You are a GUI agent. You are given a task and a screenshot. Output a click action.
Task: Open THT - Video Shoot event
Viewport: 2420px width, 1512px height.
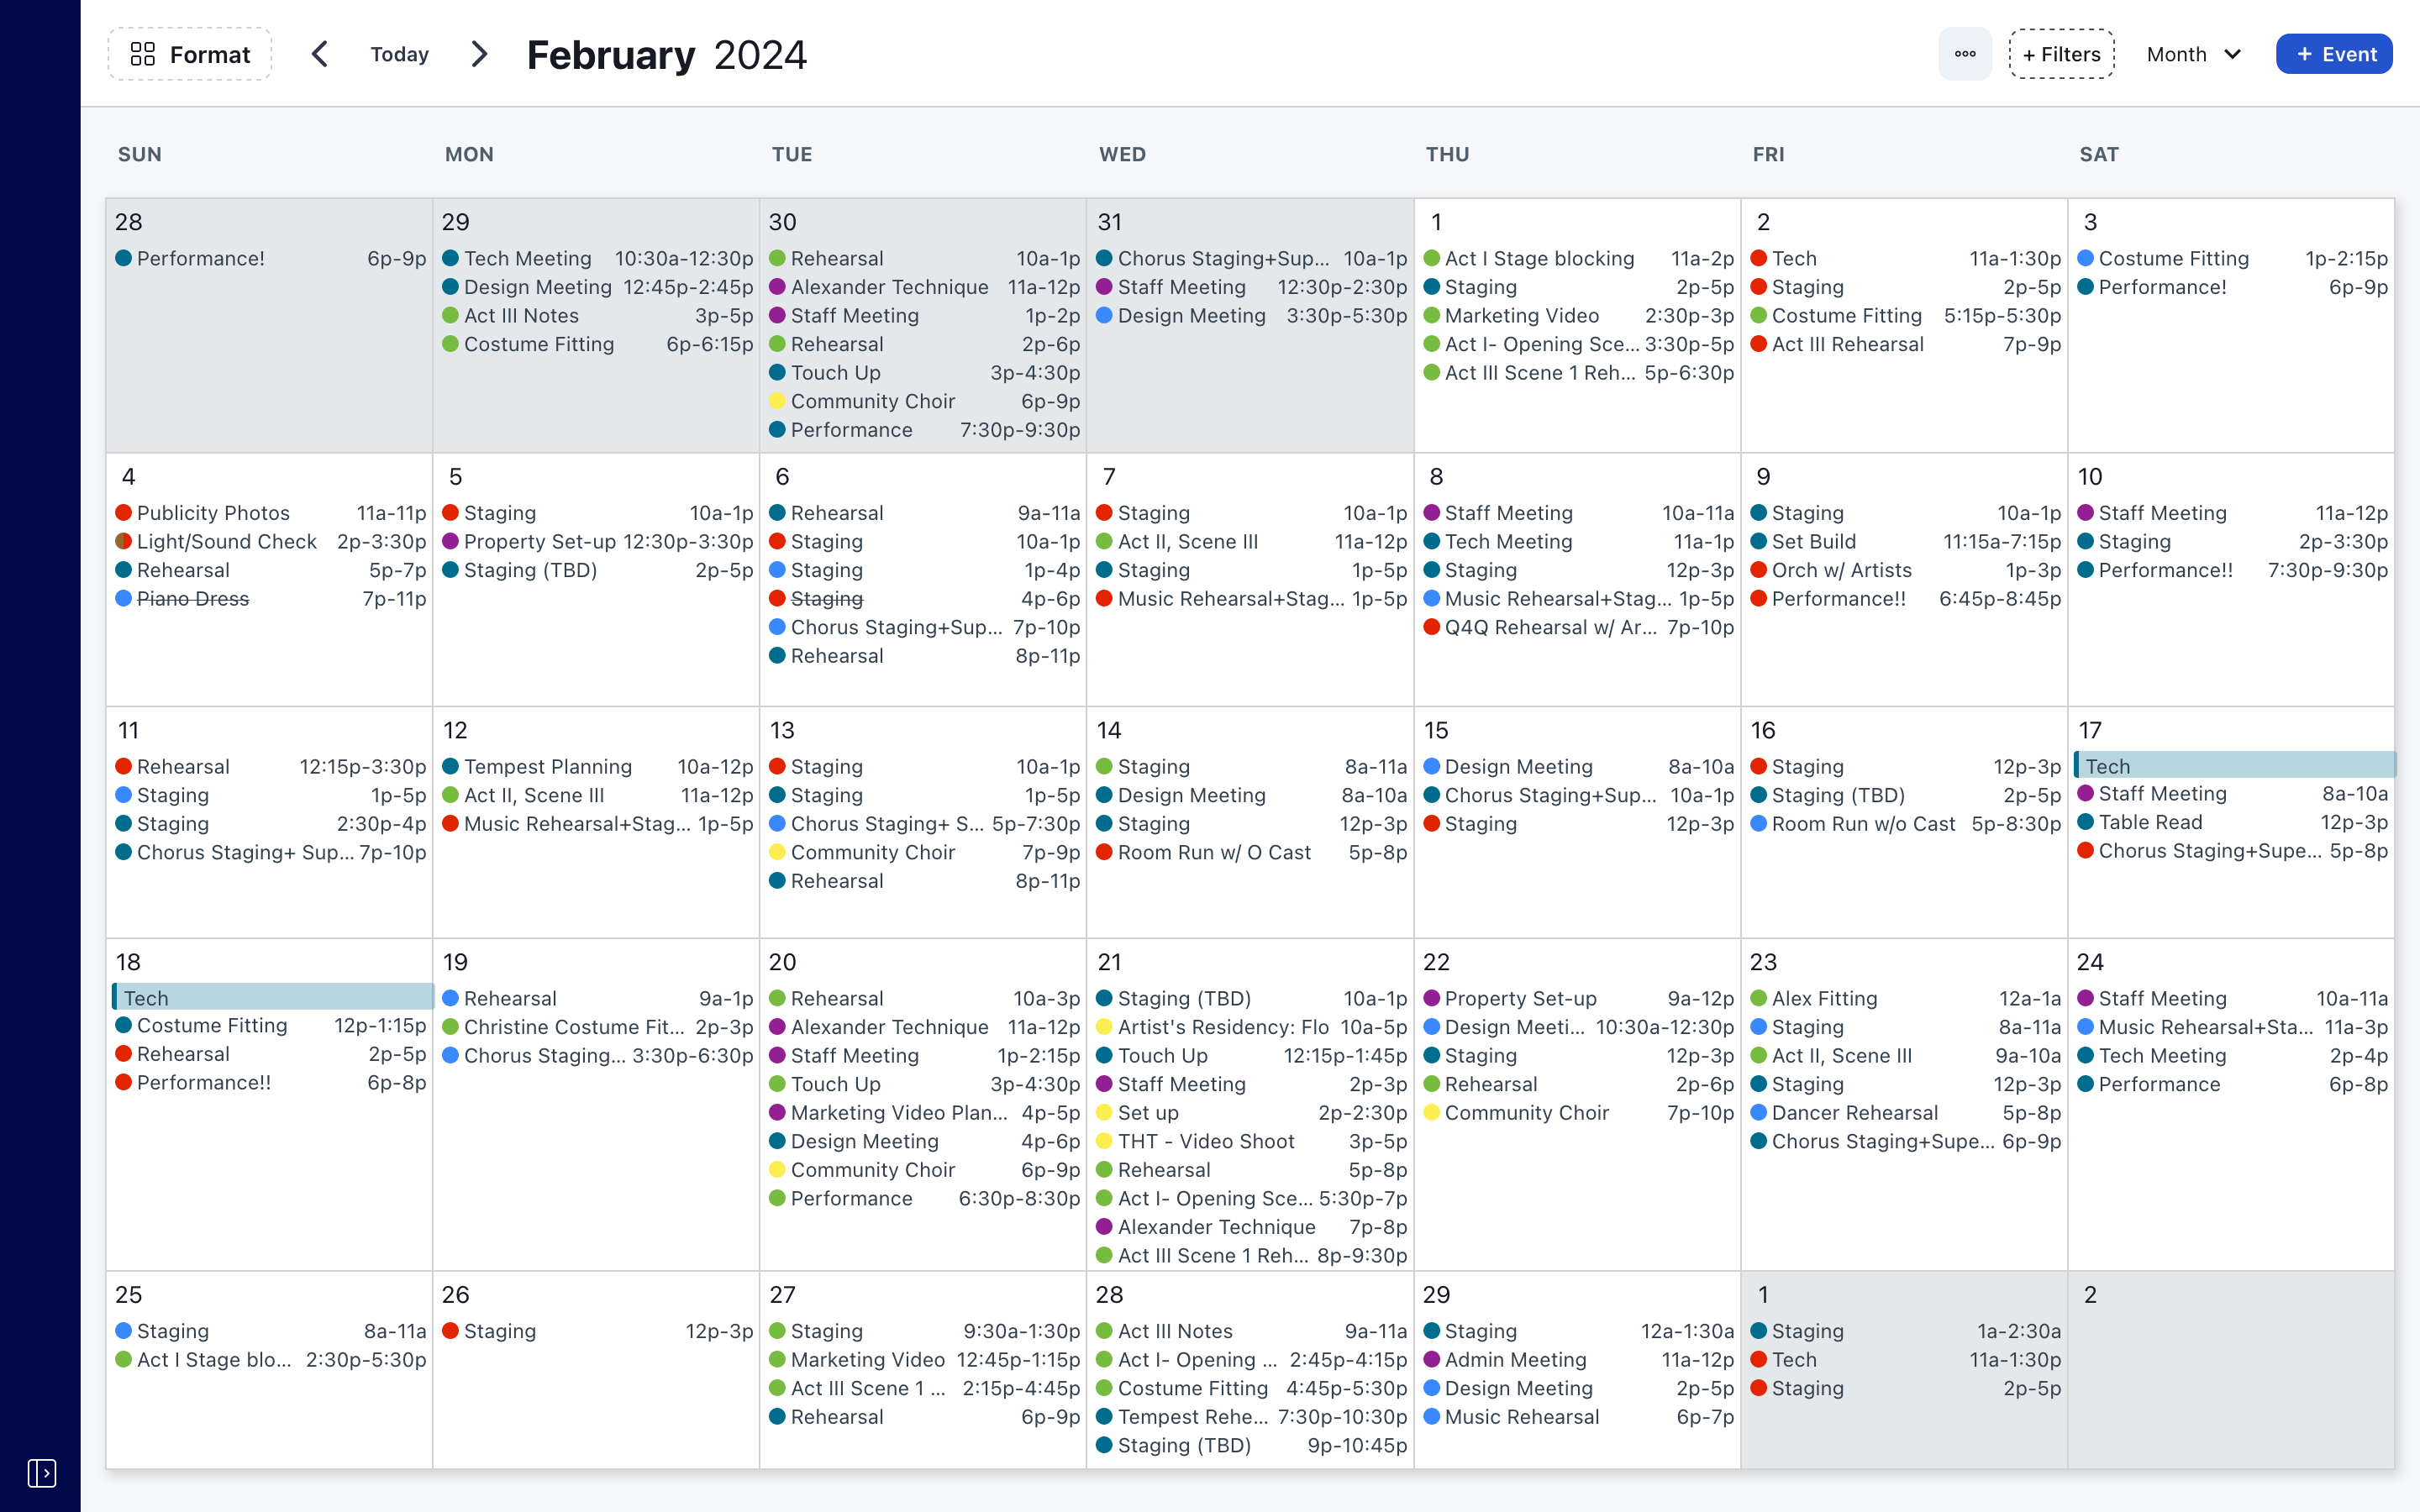(1205, 1141)
